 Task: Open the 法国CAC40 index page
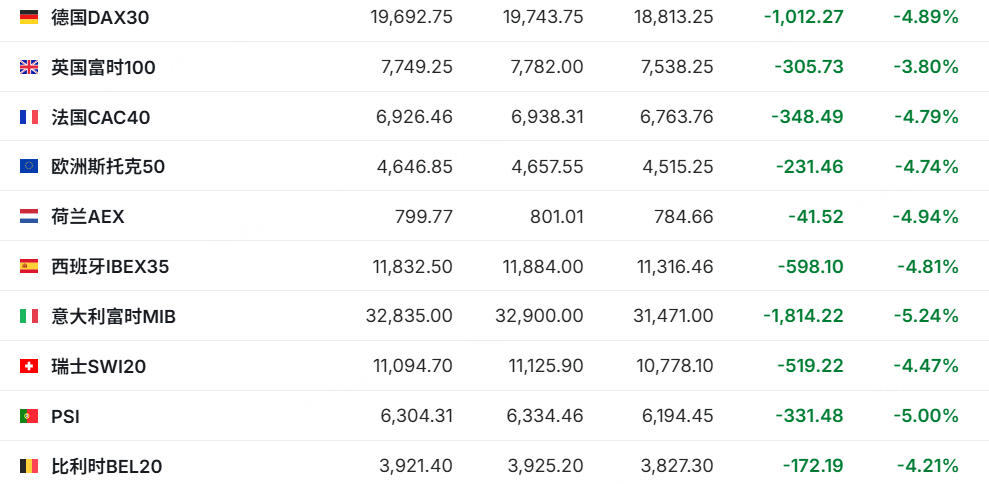101,117
